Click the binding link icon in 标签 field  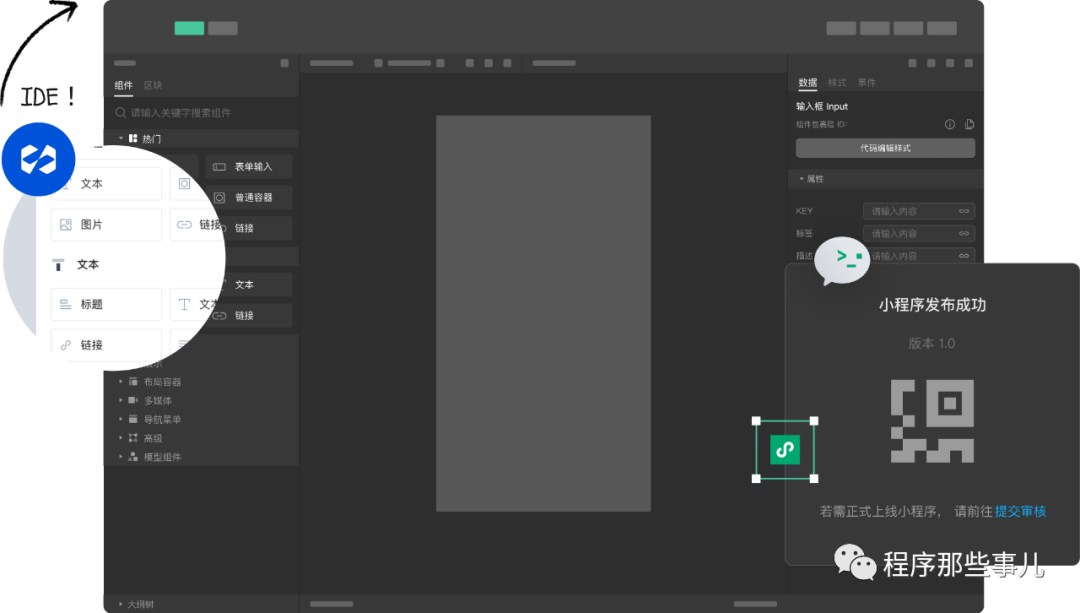(x=964, y=233)
